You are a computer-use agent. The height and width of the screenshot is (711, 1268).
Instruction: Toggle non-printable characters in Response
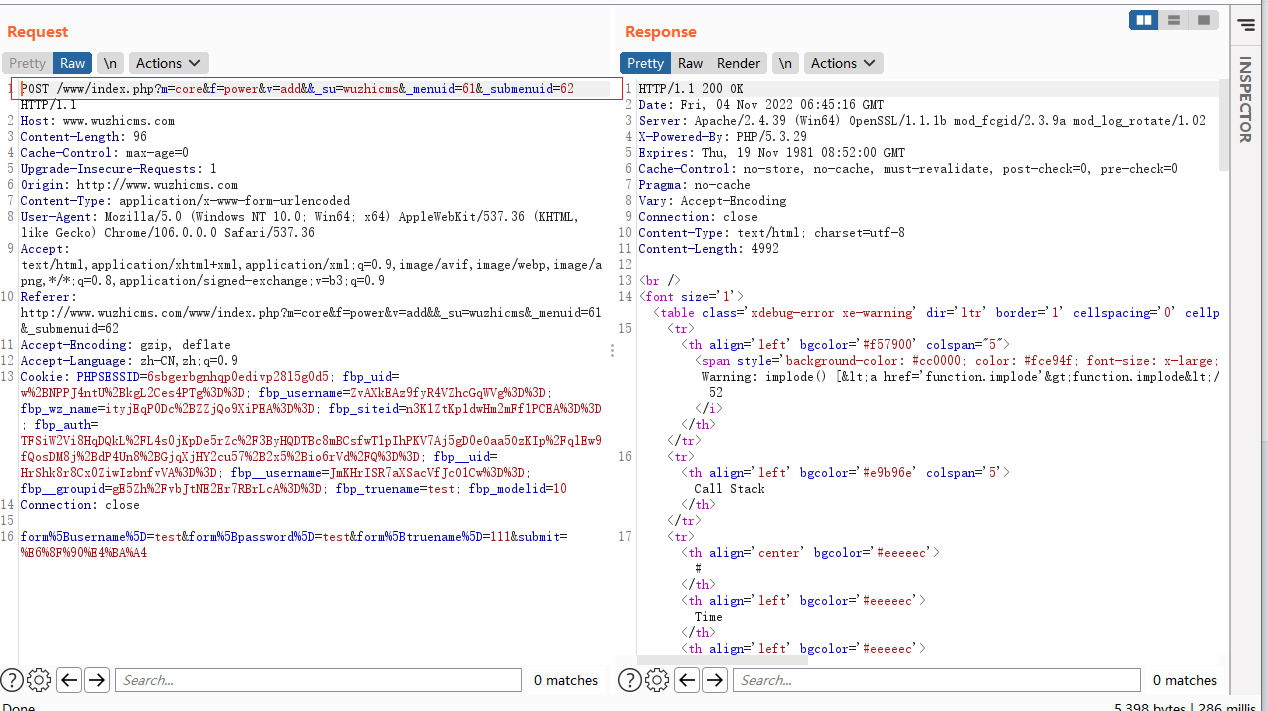coord(785,63)
